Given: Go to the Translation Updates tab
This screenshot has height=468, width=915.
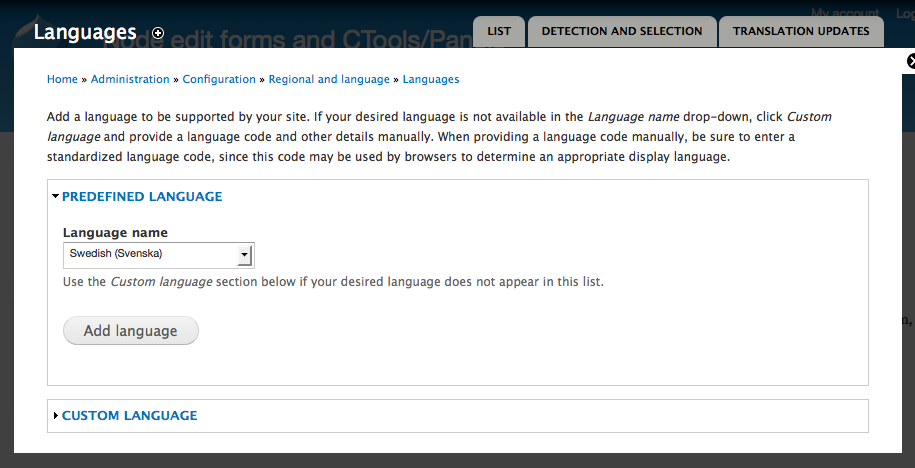Looking at the screenshot, I should coord(801,32).
